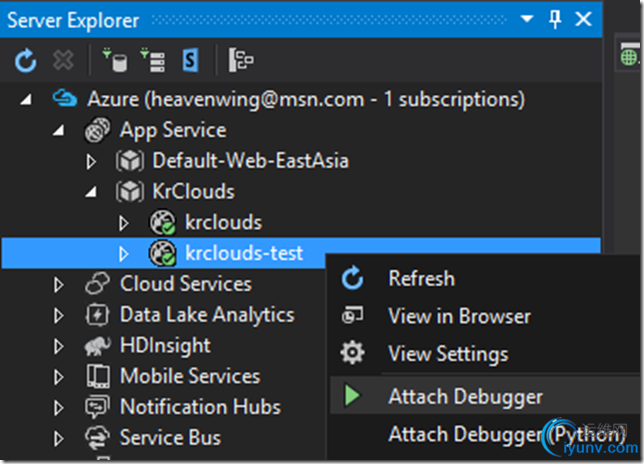Click the Default-Web-EastAsia cube icon
644x464 pixels.
click(130, 161)
